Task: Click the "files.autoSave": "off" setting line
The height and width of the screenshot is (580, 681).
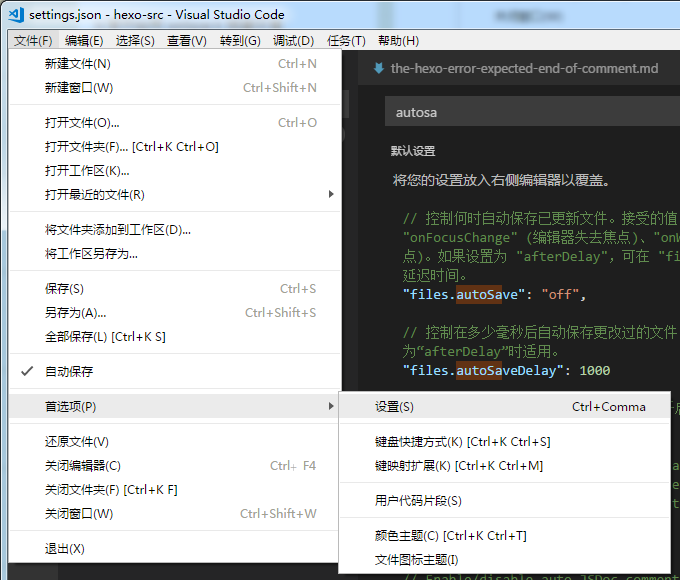Action: [494, 295]
